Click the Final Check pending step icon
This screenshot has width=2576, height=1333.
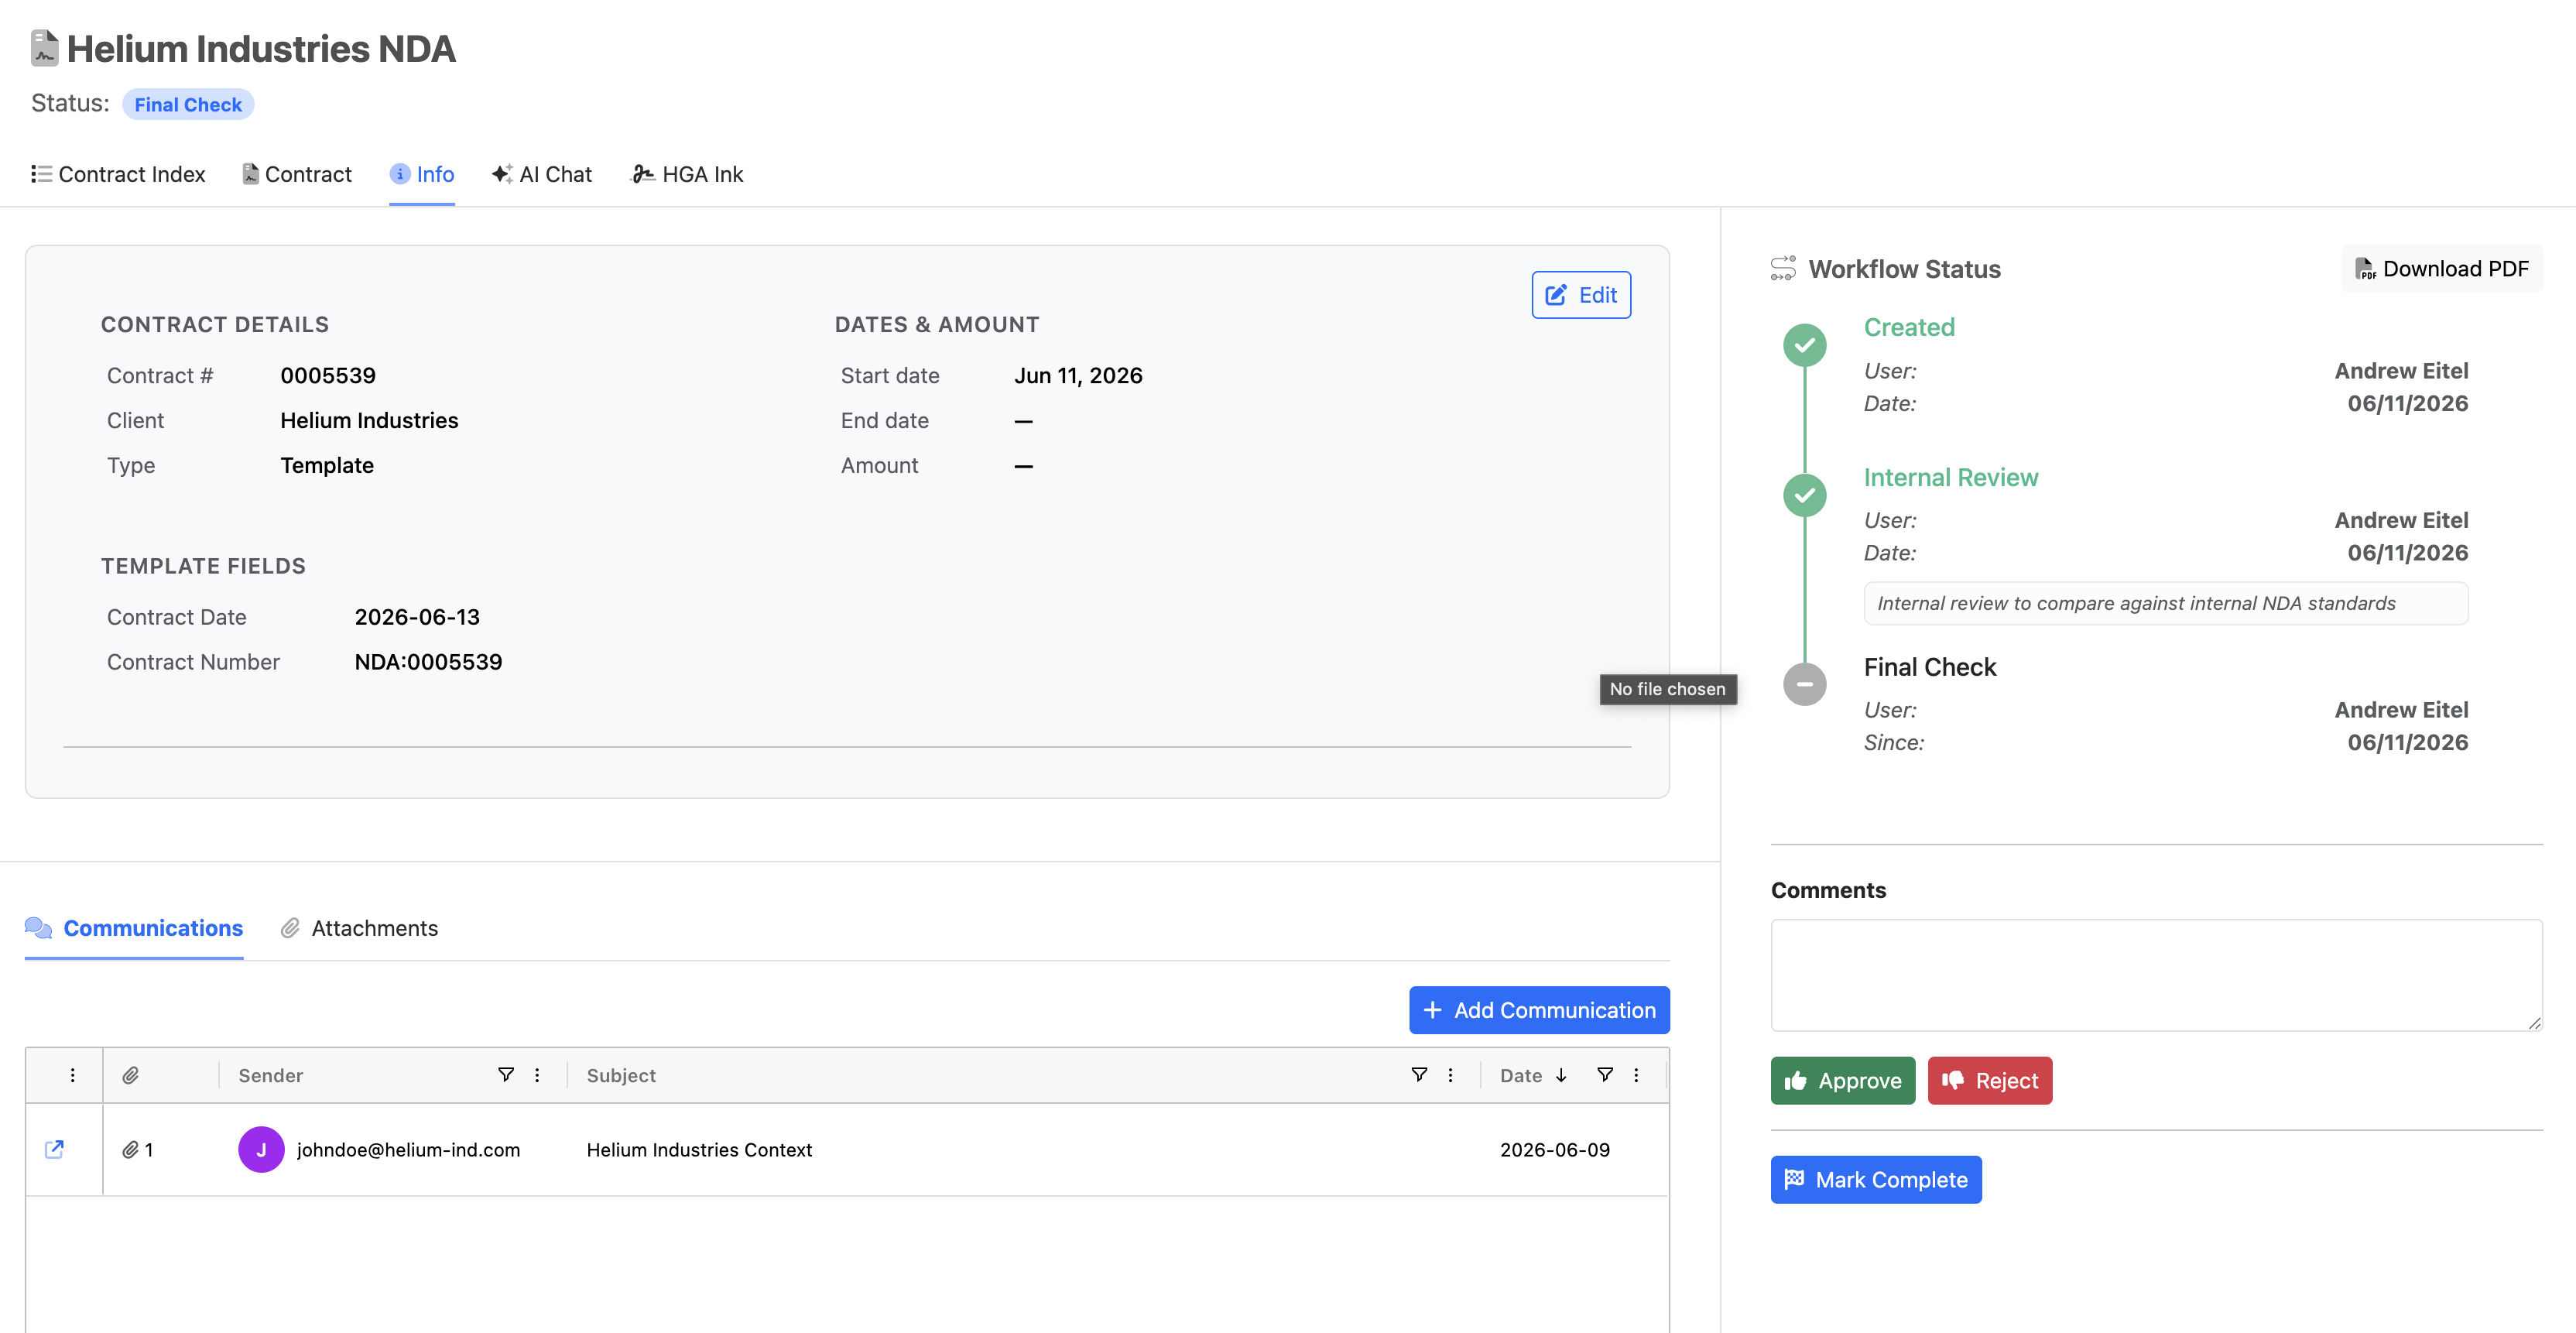[x=1804, y=684]
